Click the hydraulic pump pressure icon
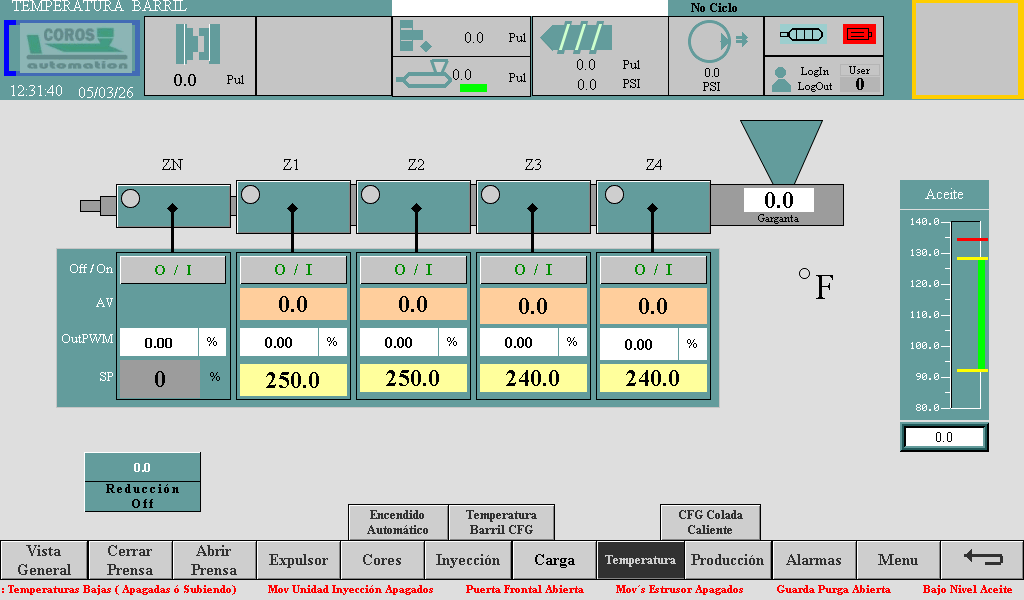 click(710, 41)
